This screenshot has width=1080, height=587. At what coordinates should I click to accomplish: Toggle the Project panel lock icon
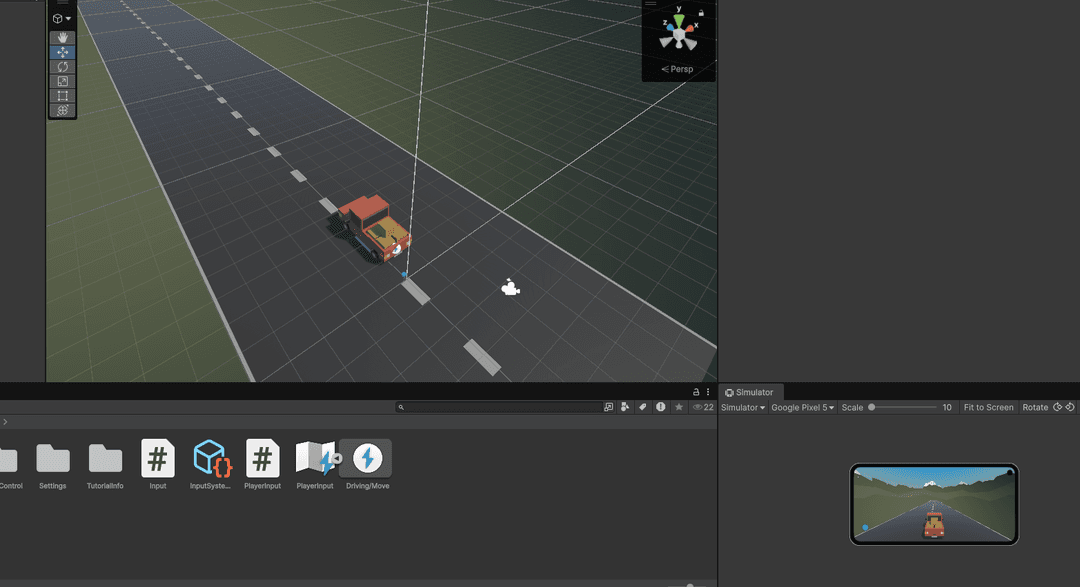click(696, 392)
